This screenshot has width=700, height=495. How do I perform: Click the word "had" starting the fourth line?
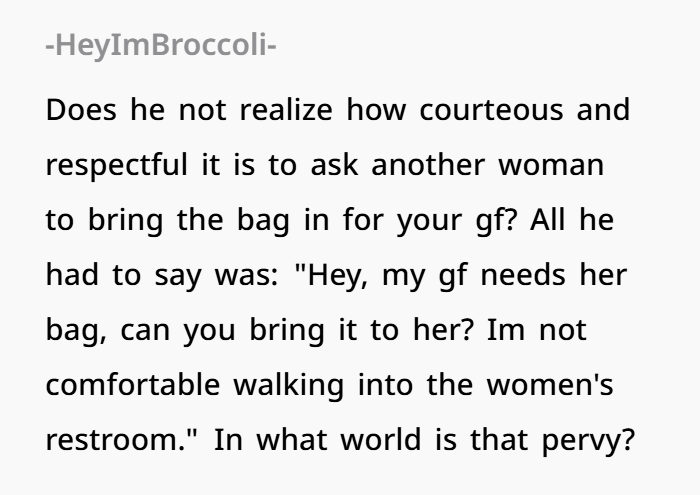click(69, 274)
